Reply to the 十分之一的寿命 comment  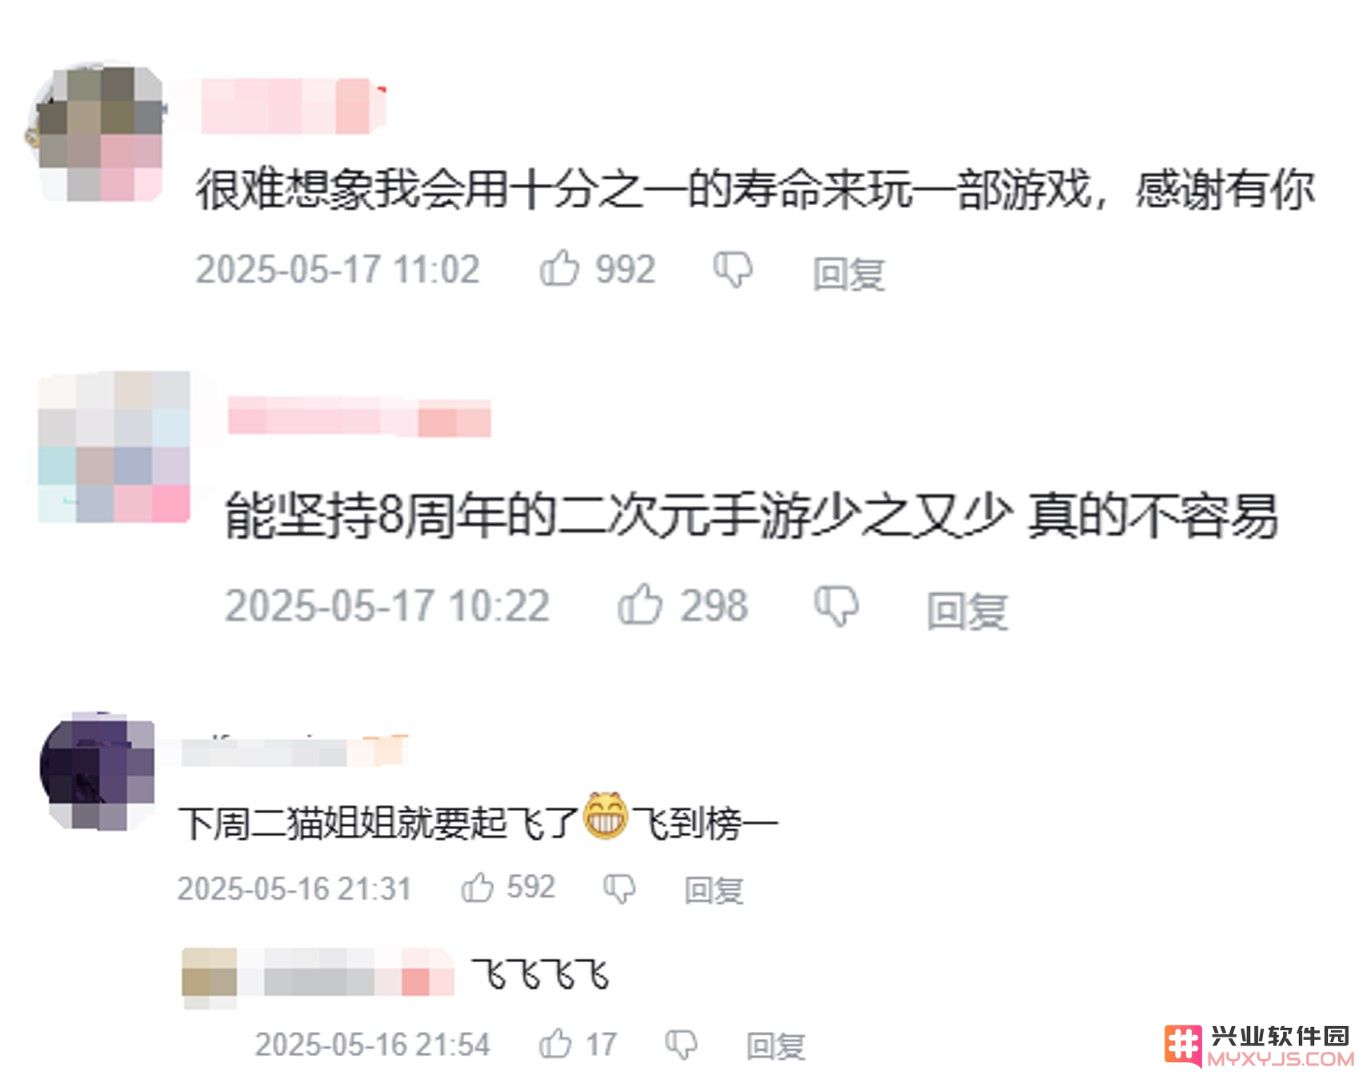pyautogui.click(x=849, y=273)
